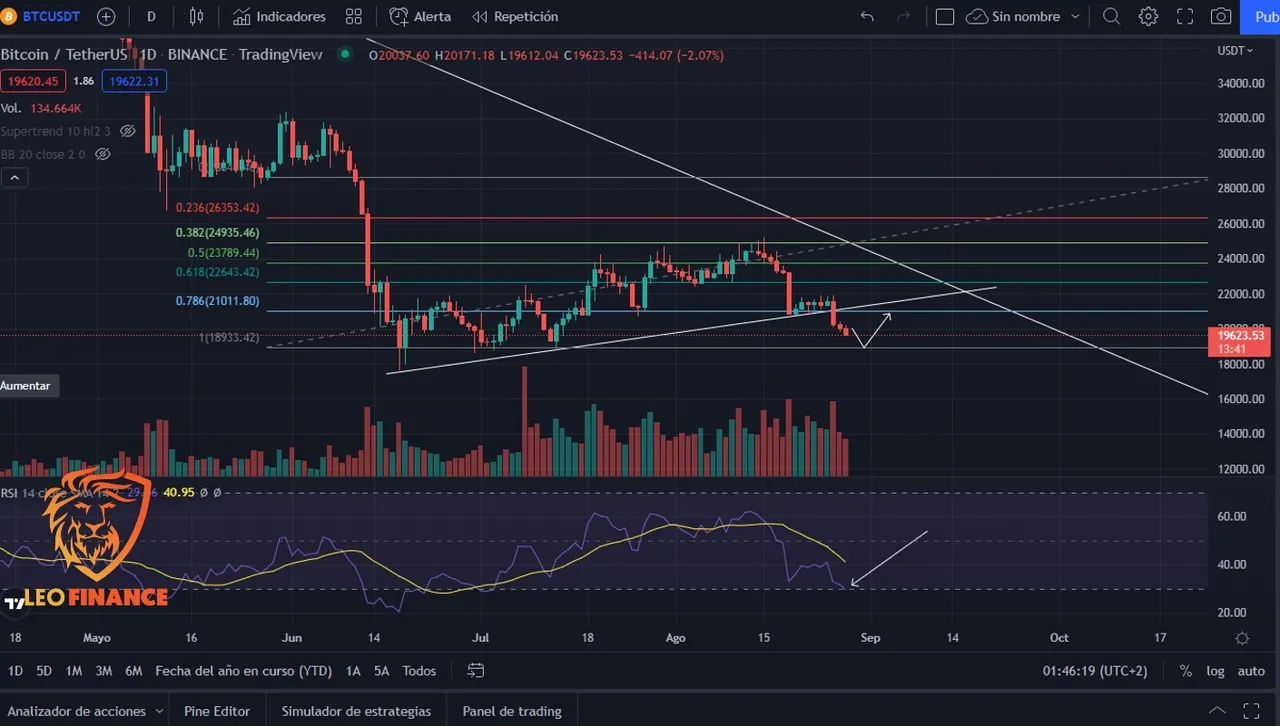Open the BTCUSDT symbol search
This screenshot has width=1280, height=726.
[x=43, y=17]
